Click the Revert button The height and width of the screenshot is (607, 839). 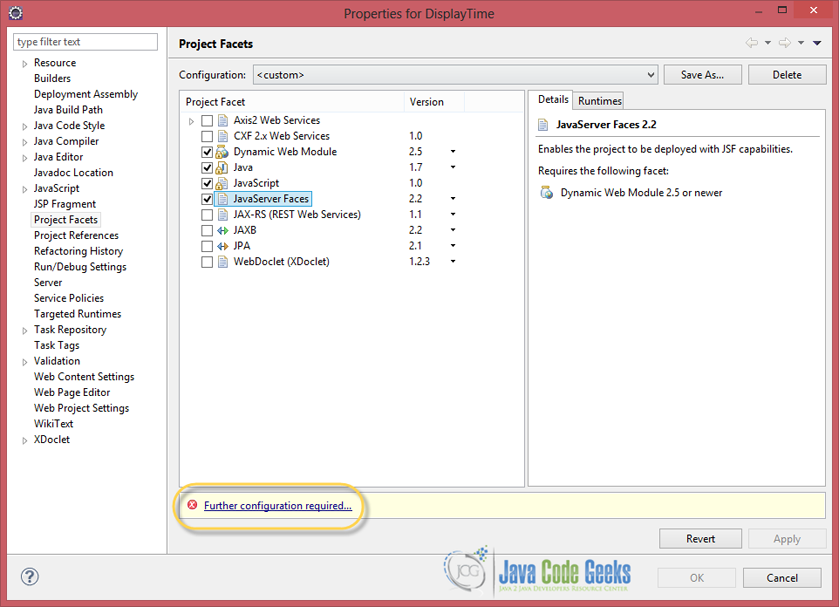700,538
